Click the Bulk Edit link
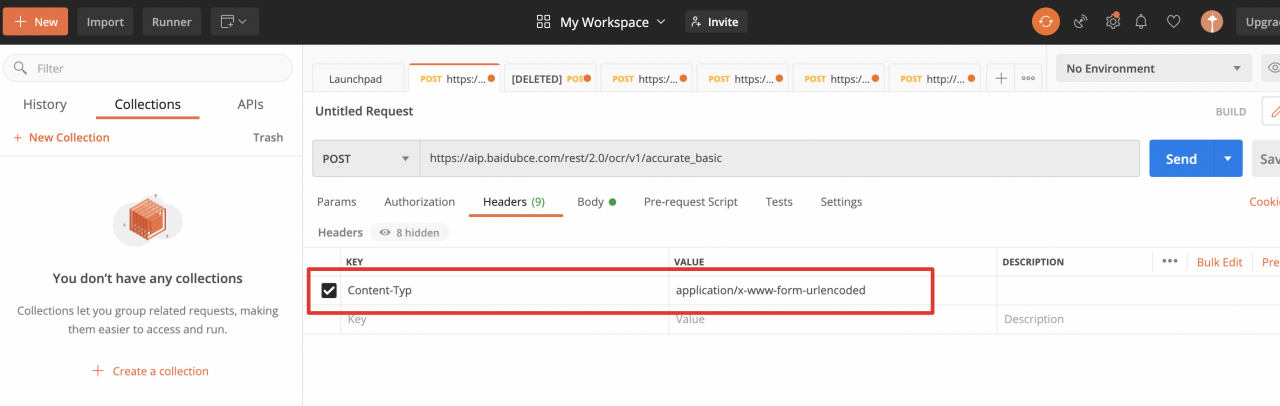The width and height of the screenshot is (1280, 406). (1219, 261)
